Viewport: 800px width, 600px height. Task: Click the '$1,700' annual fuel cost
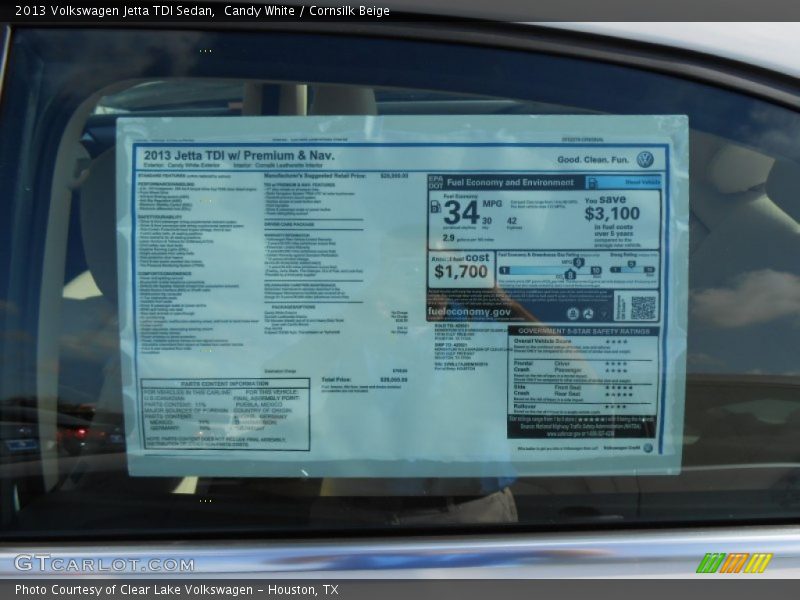(461, 271)
